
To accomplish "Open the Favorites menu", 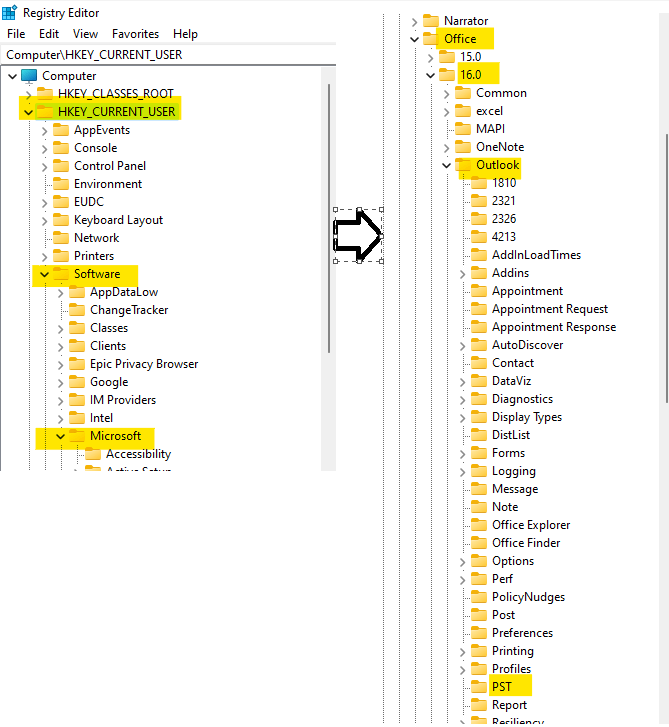I will tap(135, 34).
